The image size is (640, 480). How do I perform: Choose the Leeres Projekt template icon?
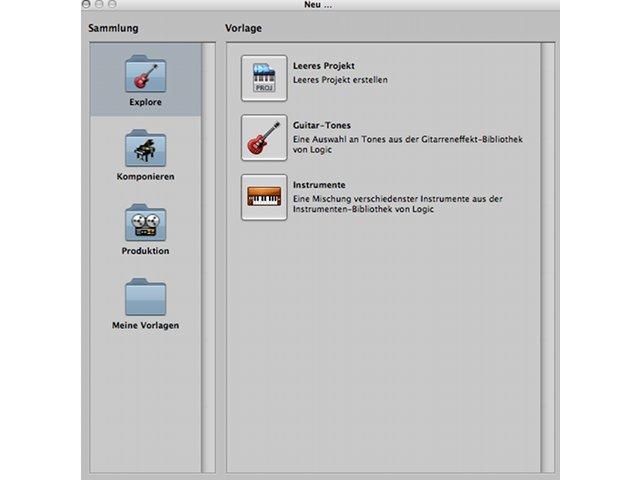point(264,78)
